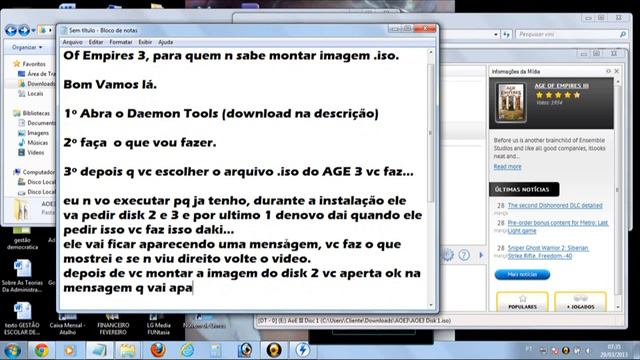Viewport: 640px width, 360px height.
Task: Click the Read more link
Action: [507, 167]
